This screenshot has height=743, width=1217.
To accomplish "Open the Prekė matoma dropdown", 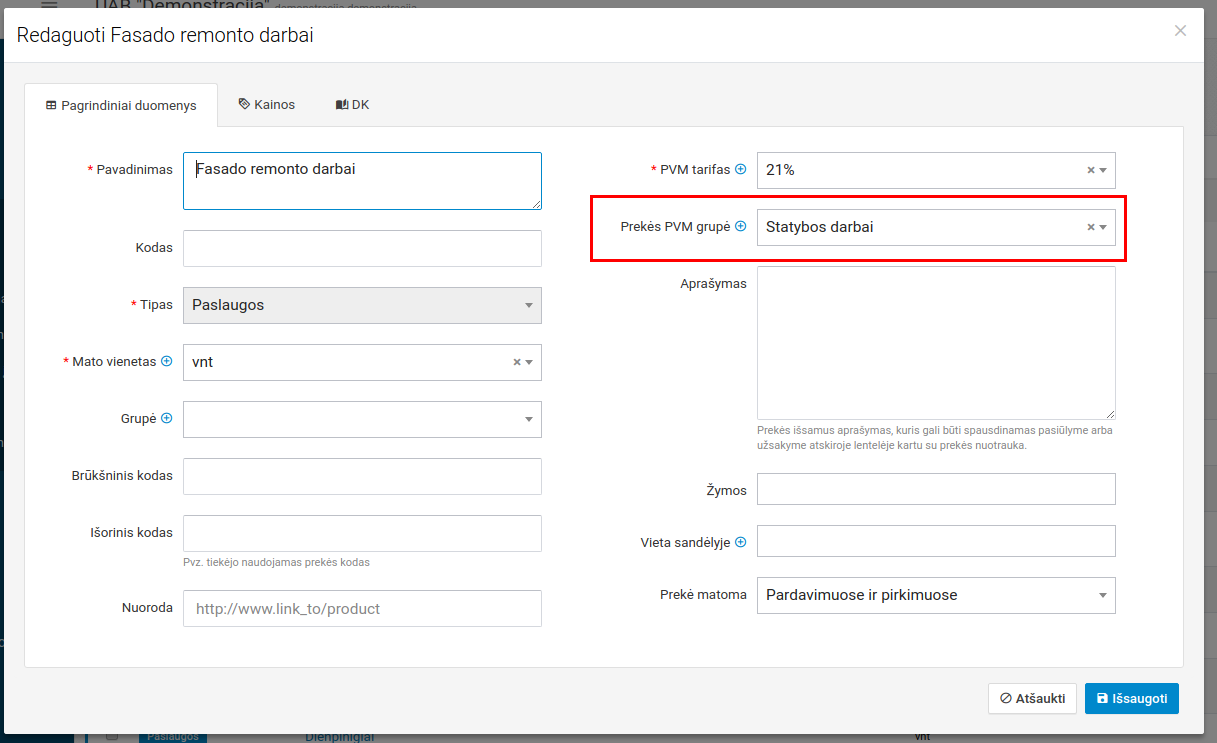I will coord(935,596).
